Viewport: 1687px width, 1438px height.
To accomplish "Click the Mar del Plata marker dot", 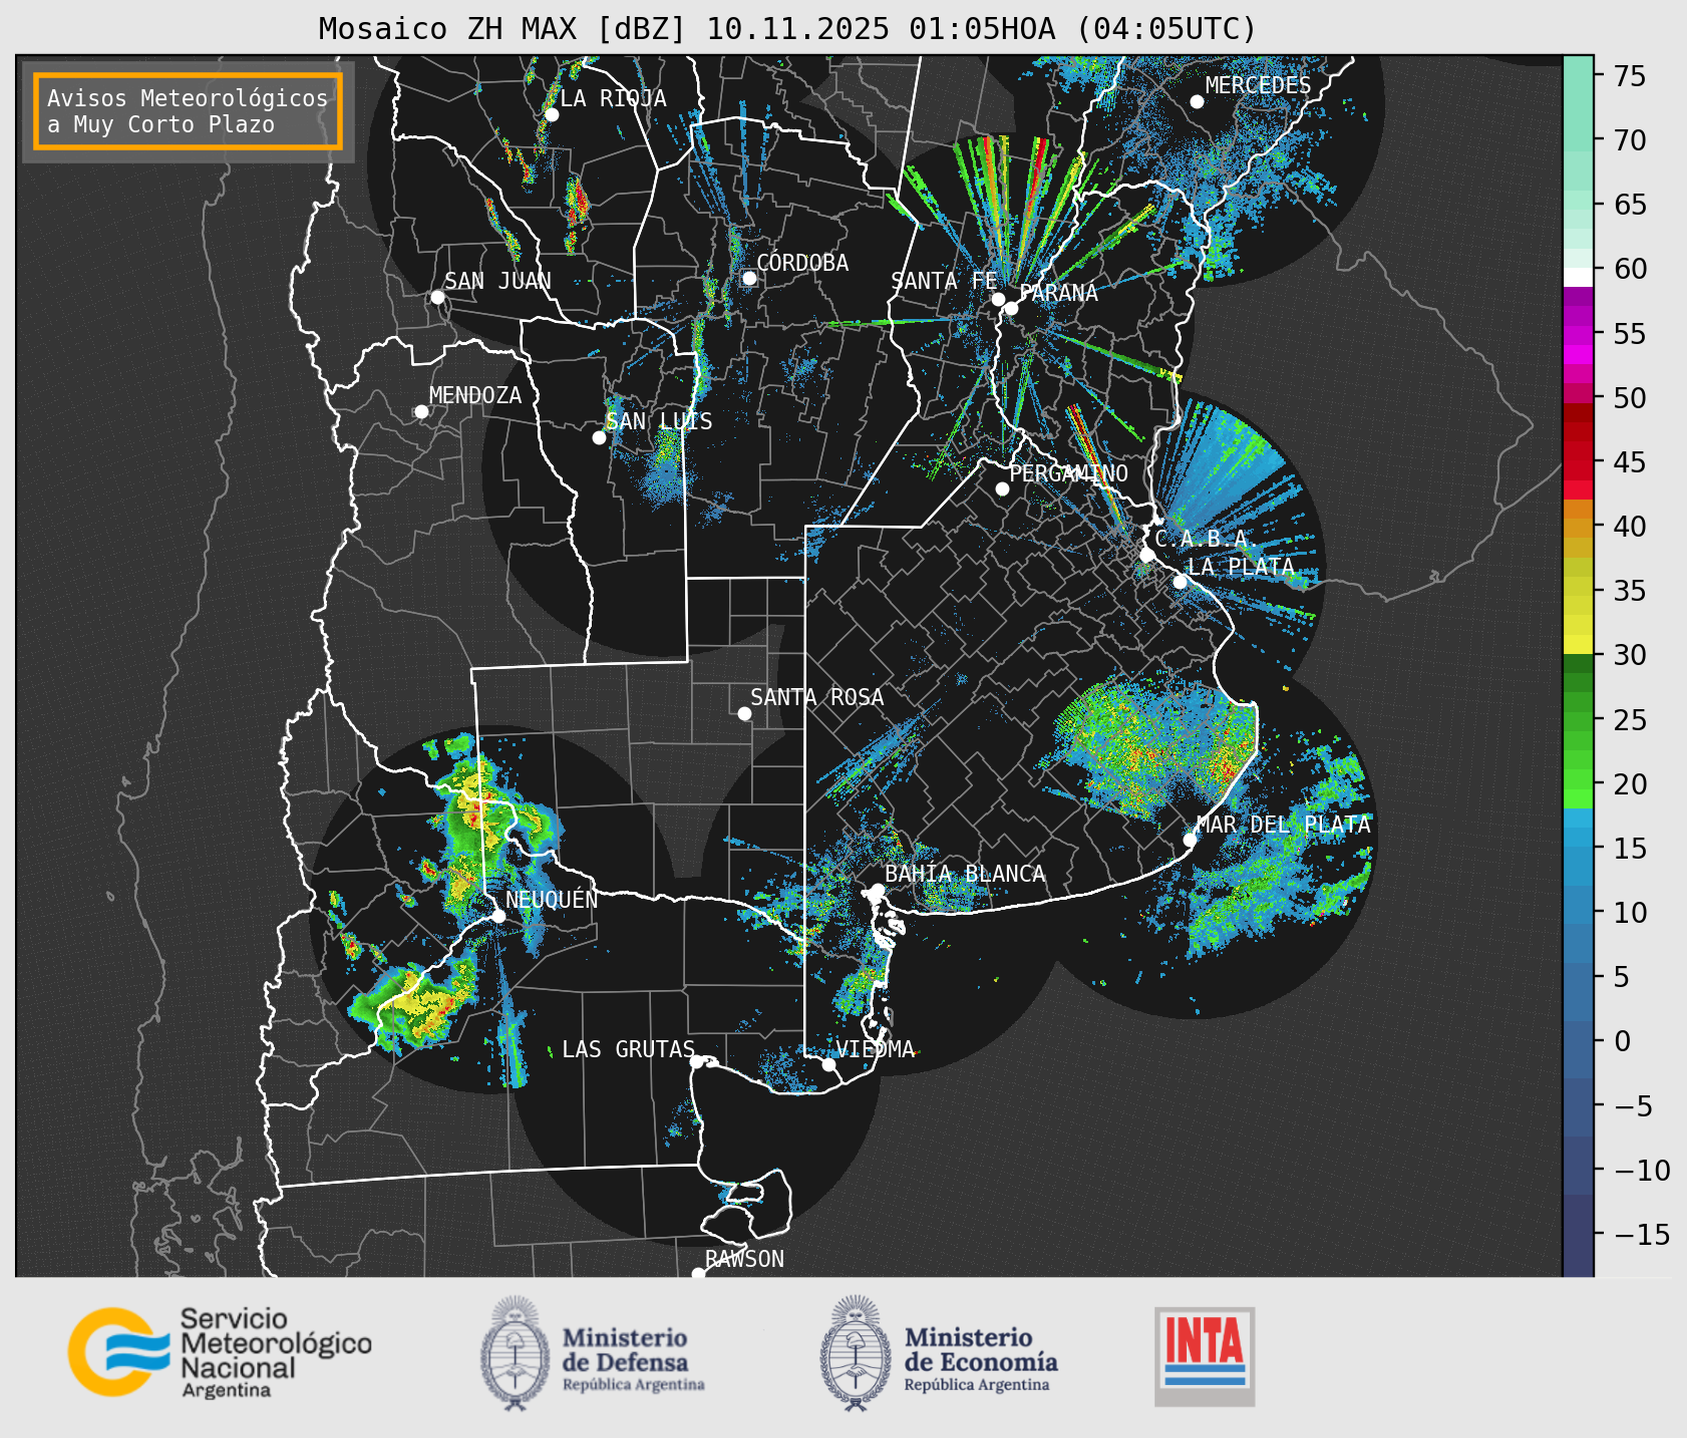I will 1189,840.
